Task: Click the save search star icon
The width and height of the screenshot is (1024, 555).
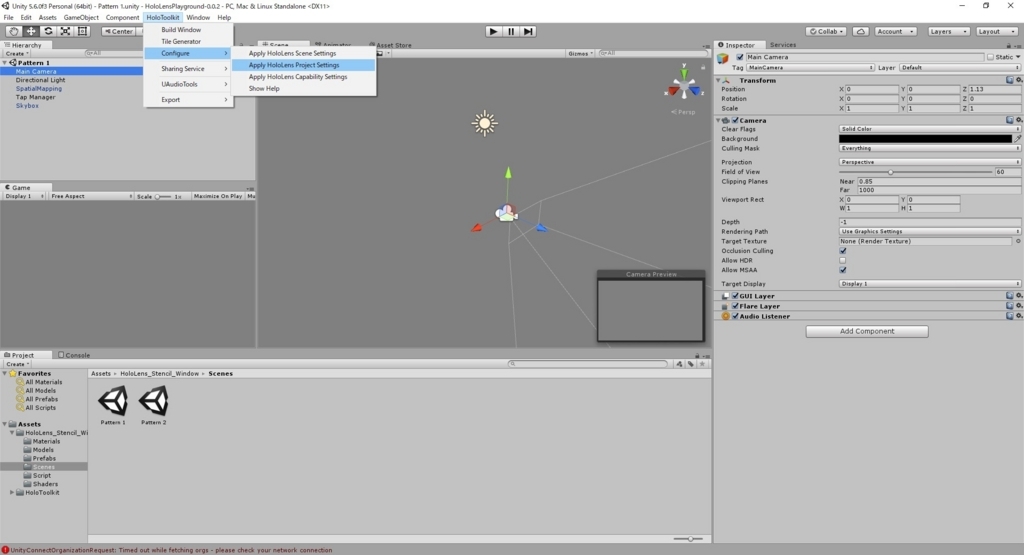Action: pyautogui.click(x=703, y=364)
